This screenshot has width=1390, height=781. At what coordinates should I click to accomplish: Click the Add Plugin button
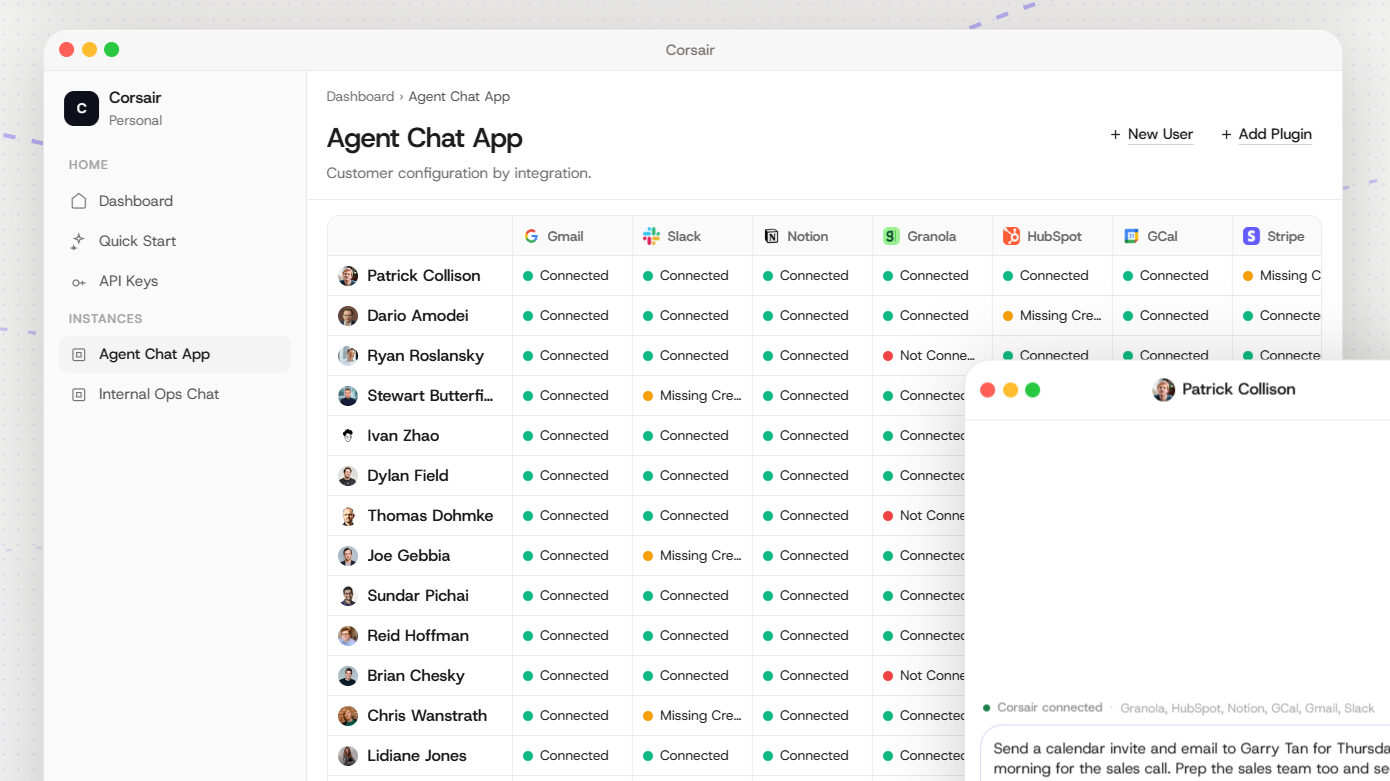(x=1267, y=135)
